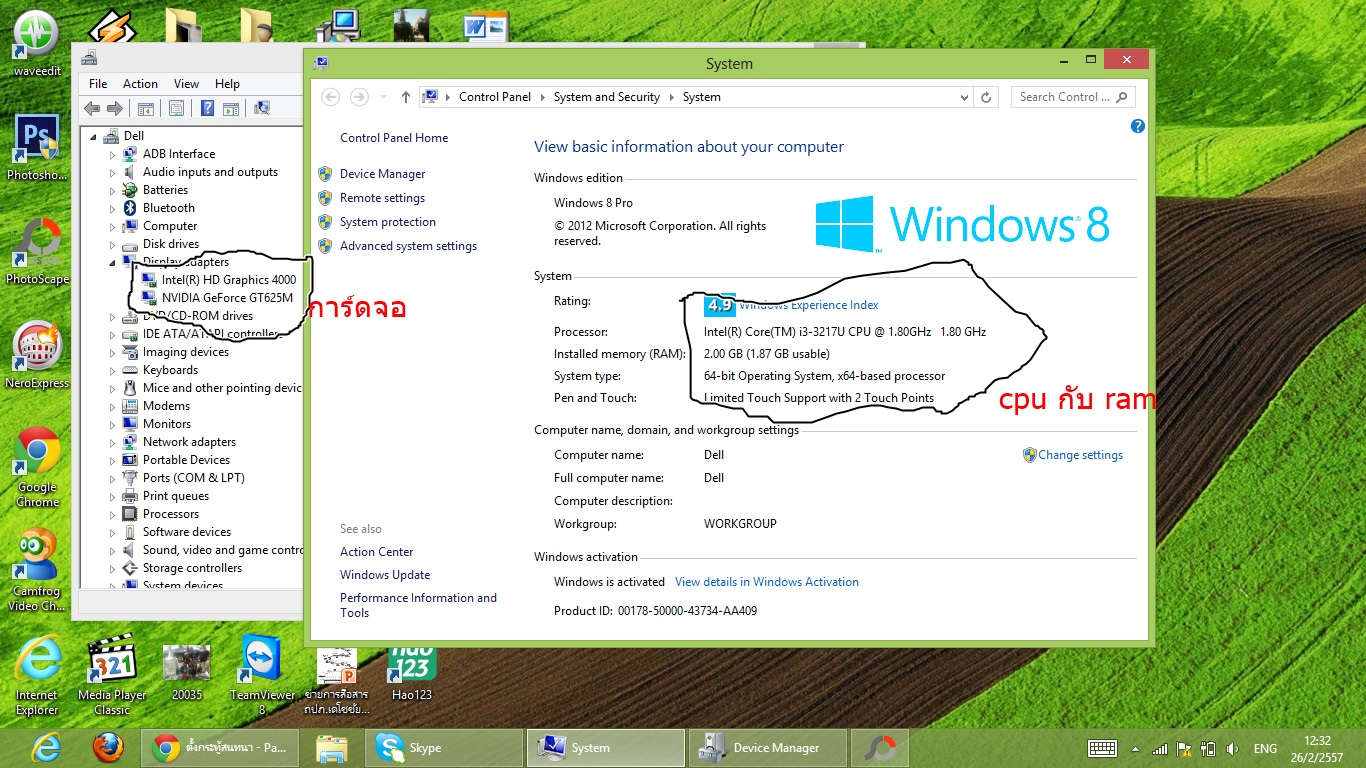Click System and Security in the address breadcrumb
The image size is (1366, 768).
pos(607,97)
